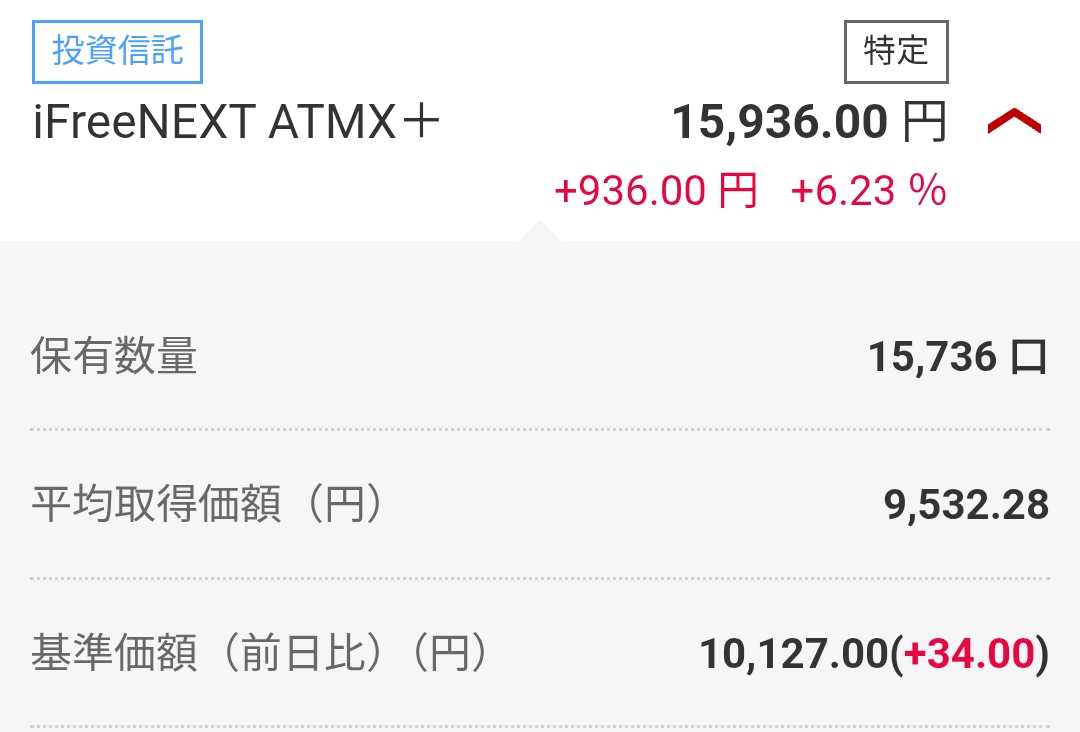Tap the 保有数量 row label

click(x=114, y=356)
